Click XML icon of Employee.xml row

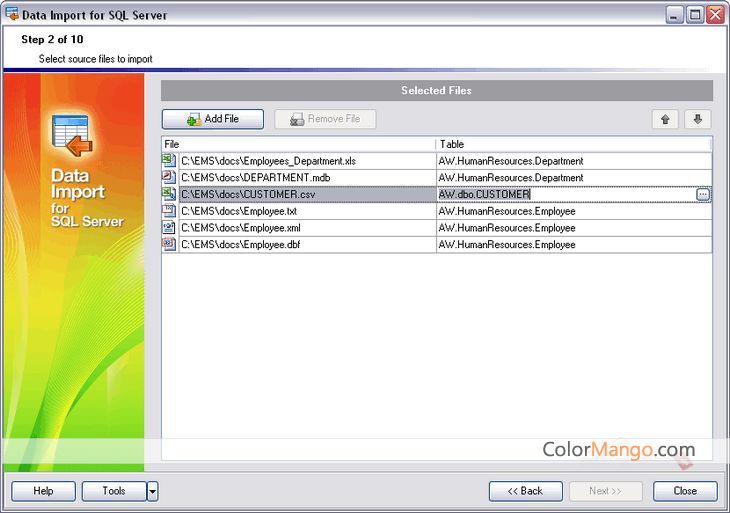[x=169, y=228]
